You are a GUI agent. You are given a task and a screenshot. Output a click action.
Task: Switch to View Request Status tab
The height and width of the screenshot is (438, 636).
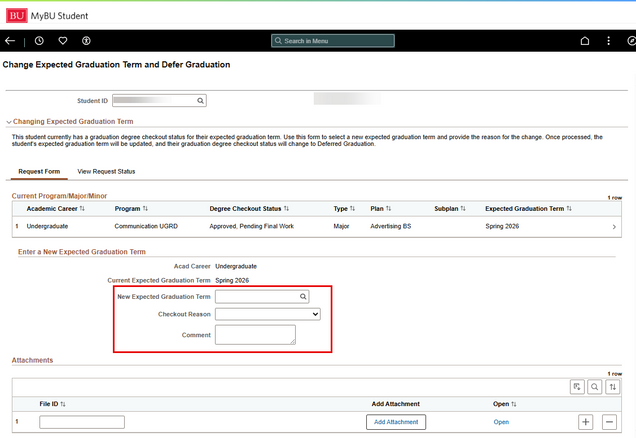pos(106,172)
